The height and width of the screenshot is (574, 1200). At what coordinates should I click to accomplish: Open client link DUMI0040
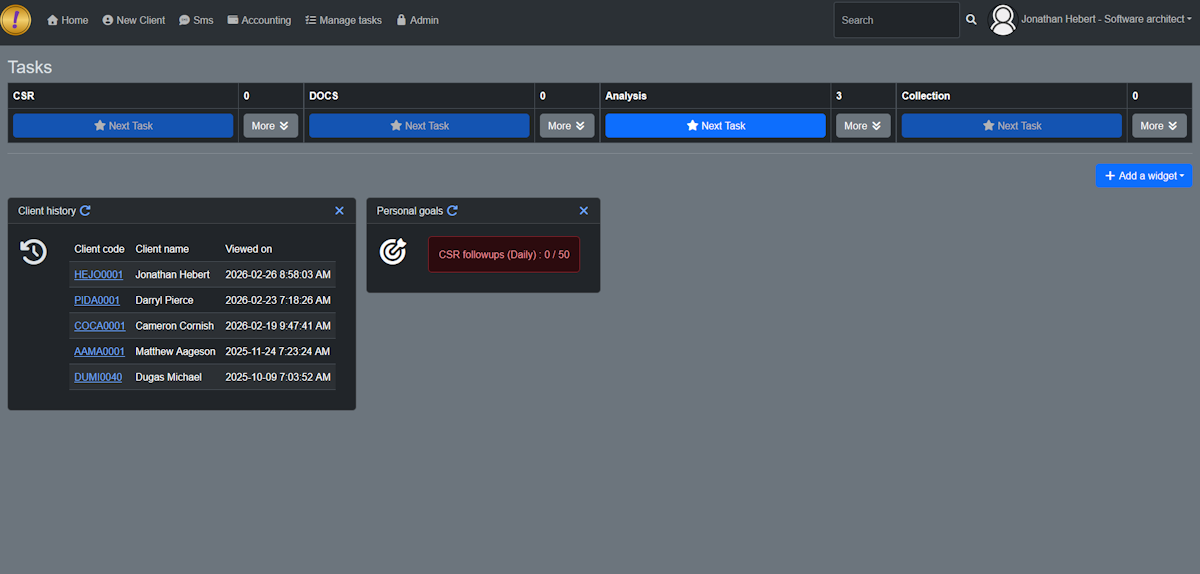[x=98, y=377]
